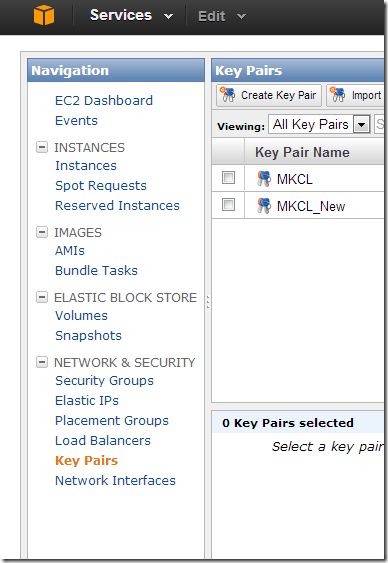The width and height of the screenshot is (388, 563).
Task: Click the Key Pair Name column header
Action: [x=302, y=152]
